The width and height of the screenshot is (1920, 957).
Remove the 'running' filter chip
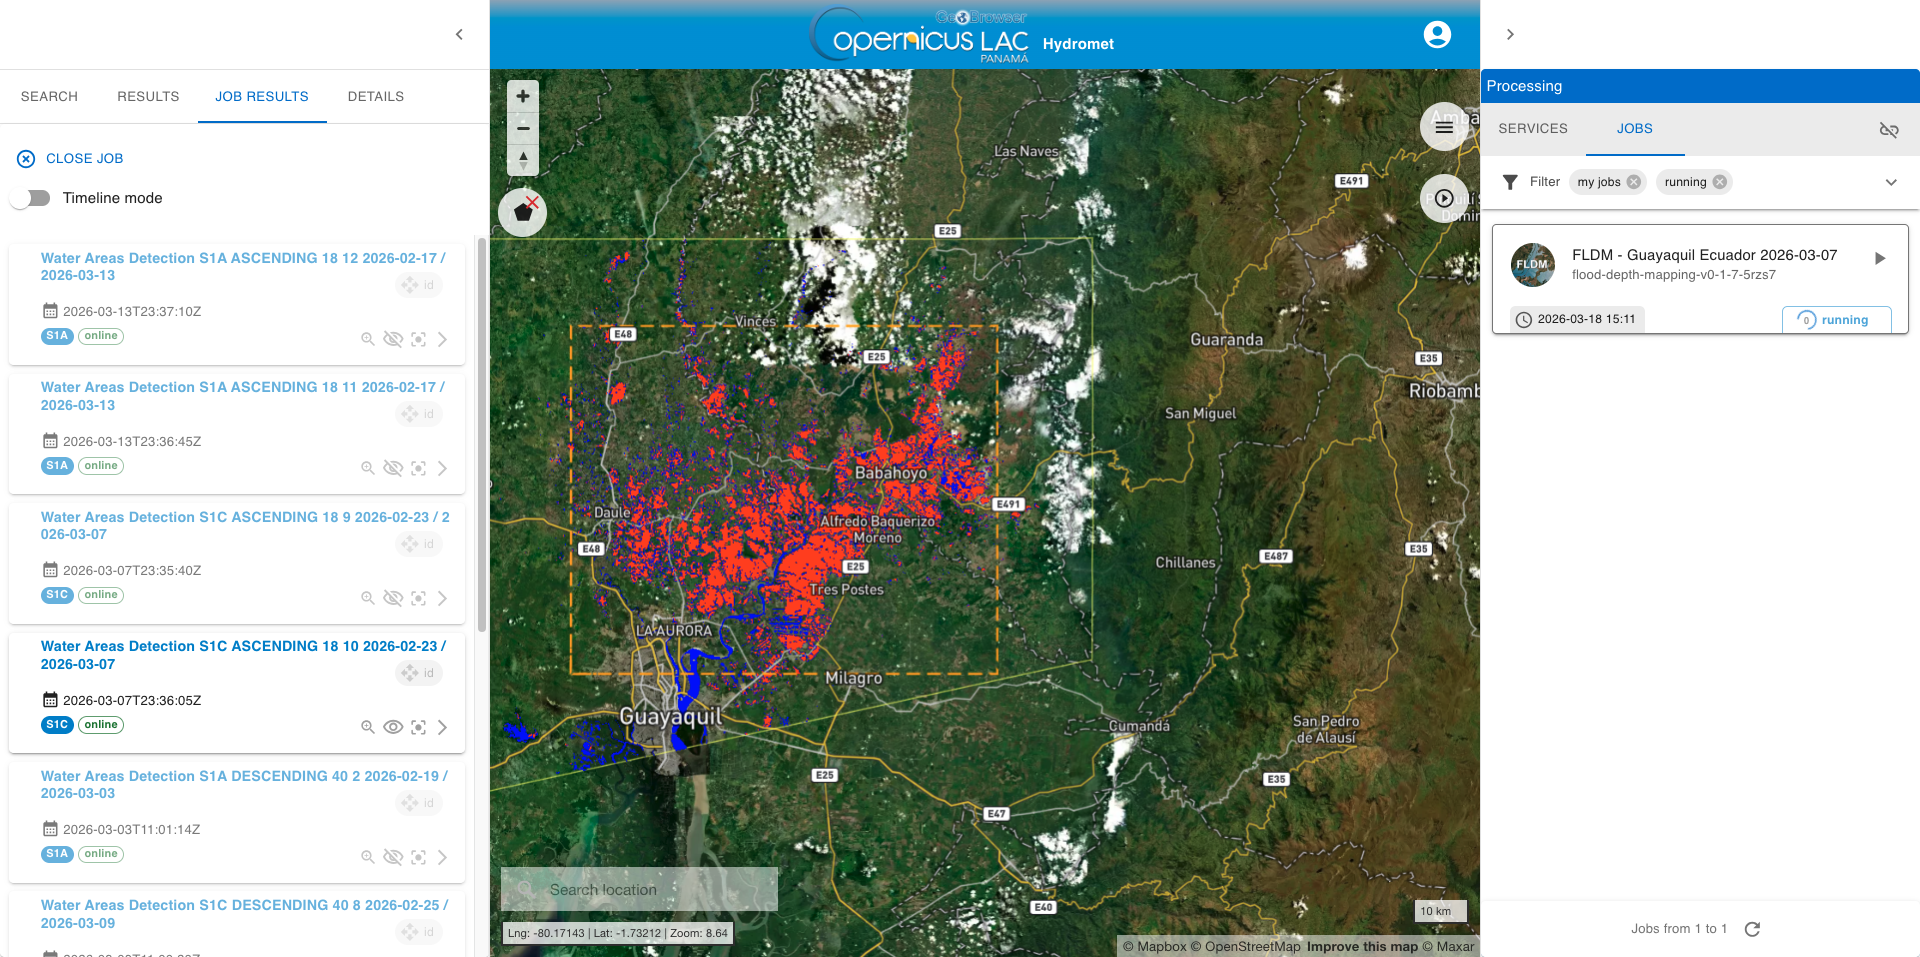[x=1720, y=182]
